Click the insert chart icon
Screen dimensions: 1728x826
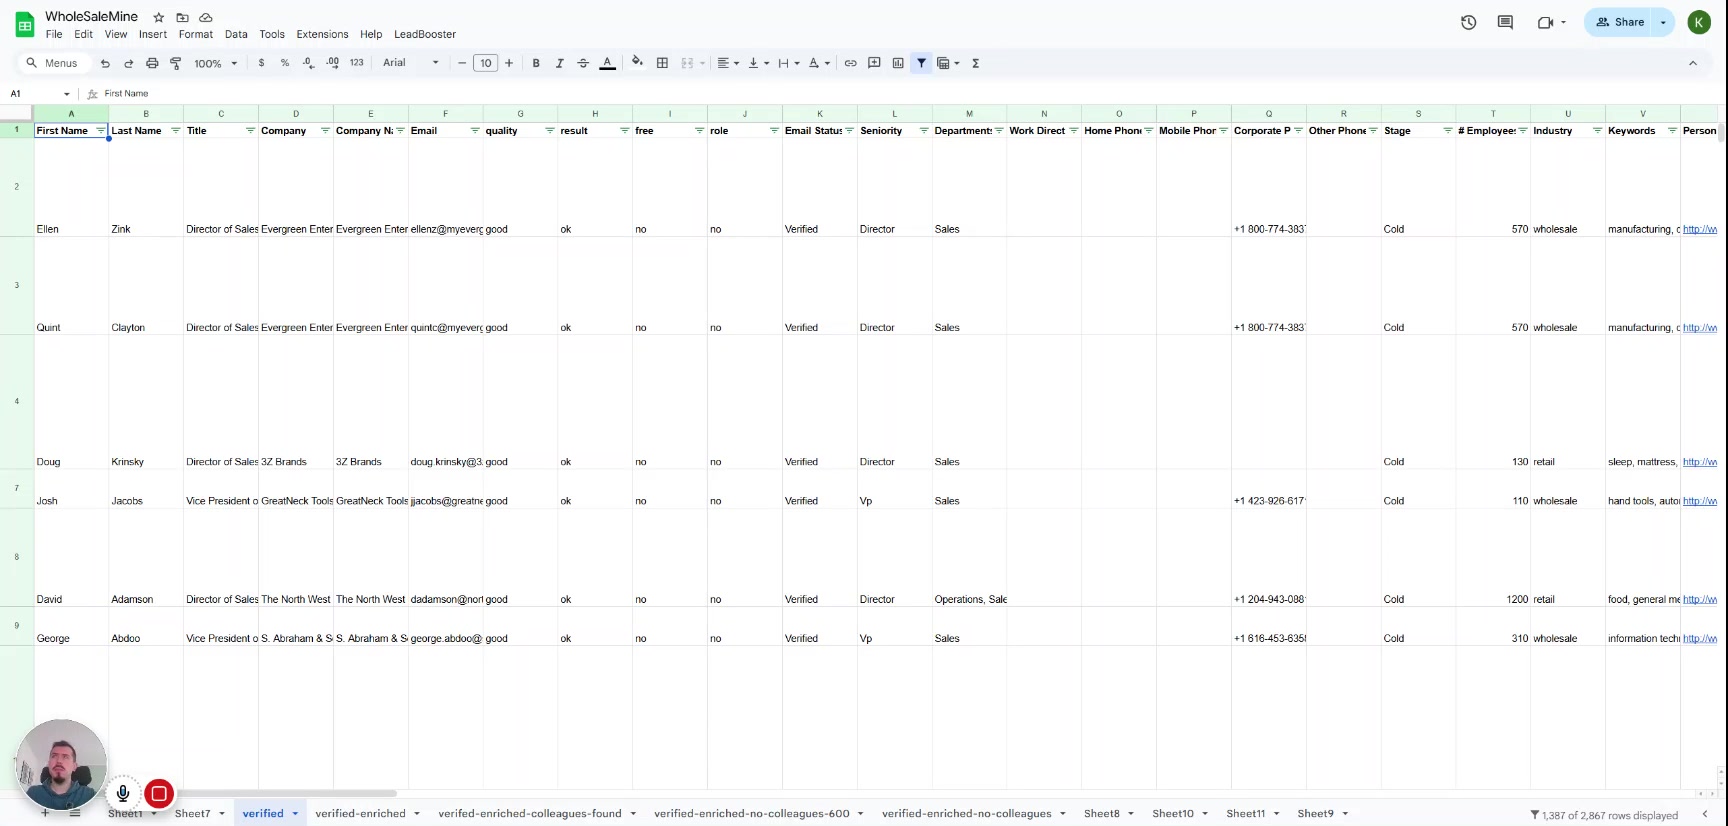tap(898, 63)
